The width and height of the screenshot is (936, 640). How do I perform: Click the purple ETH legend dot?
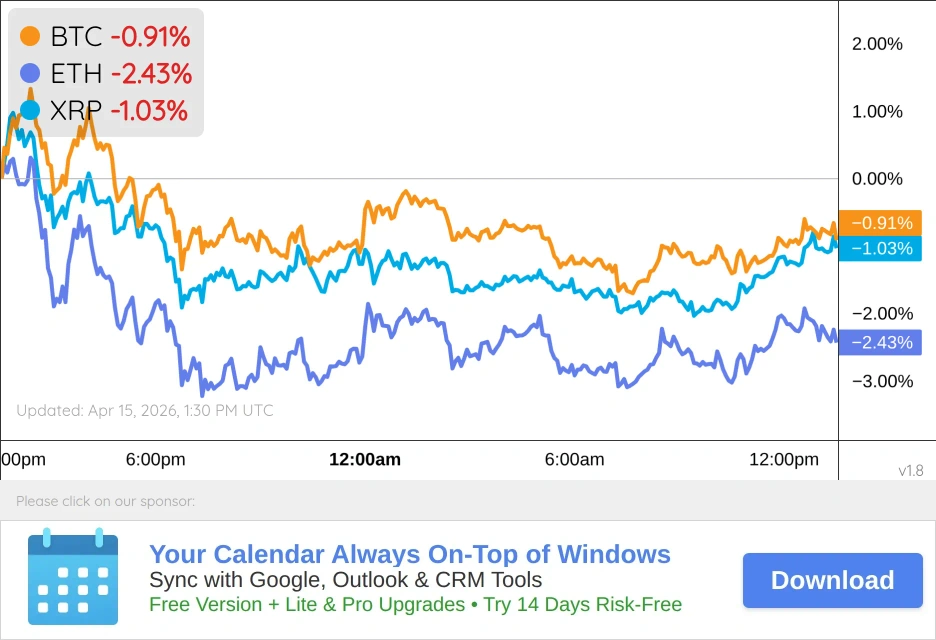tap(30, 73)
